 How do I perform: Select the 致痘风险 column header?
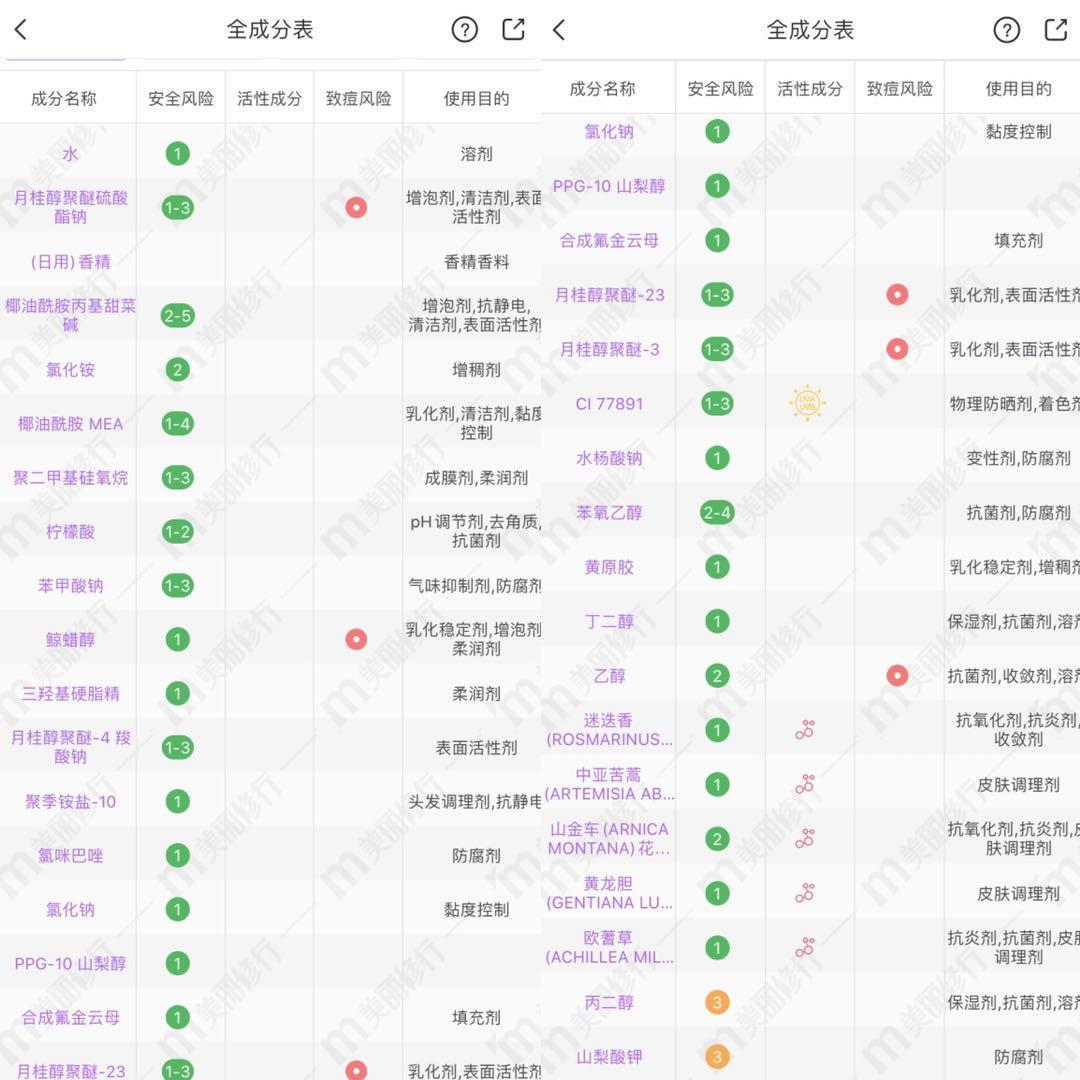pyautogui.click(x=357, y=97)
